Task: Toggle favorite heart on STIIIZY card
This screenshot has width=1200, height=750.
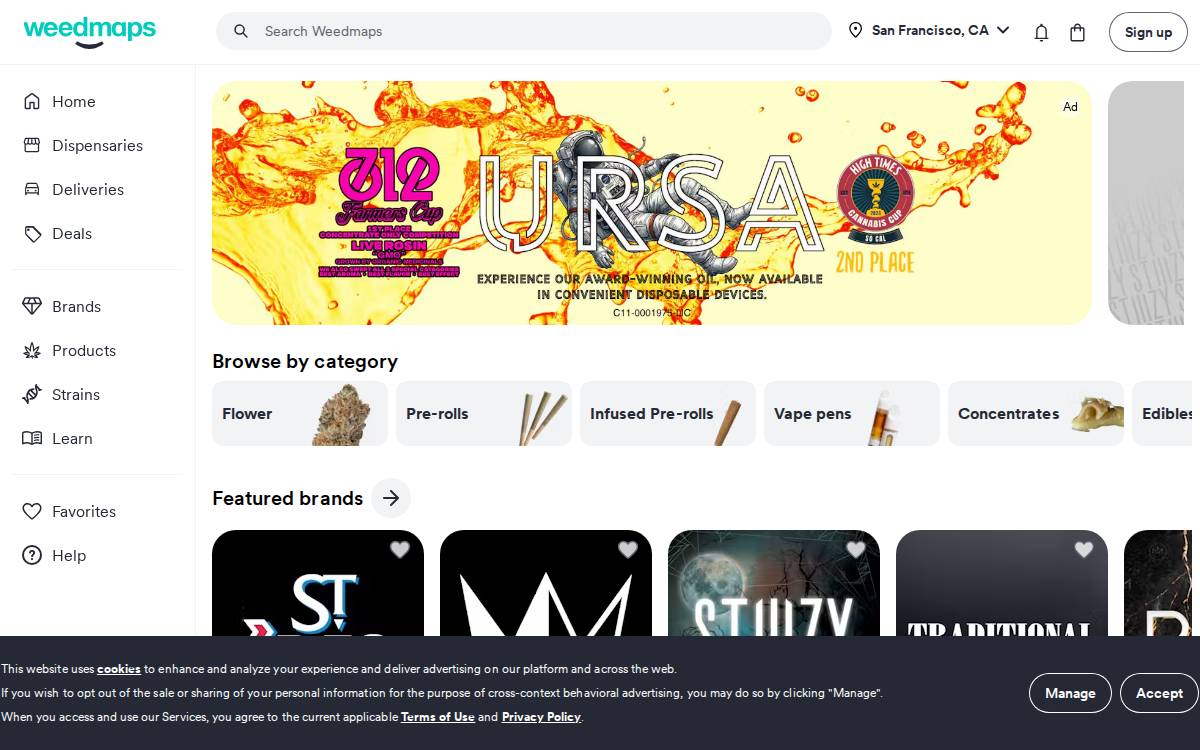Action: click(x=856, y=549)
